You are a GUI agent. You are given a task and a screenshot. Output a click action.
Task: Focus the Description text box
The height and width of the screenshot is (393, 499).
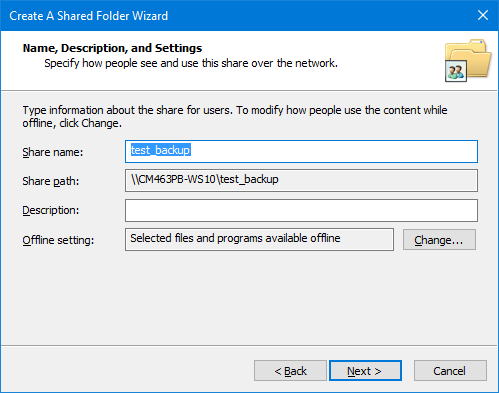(301, 210)
